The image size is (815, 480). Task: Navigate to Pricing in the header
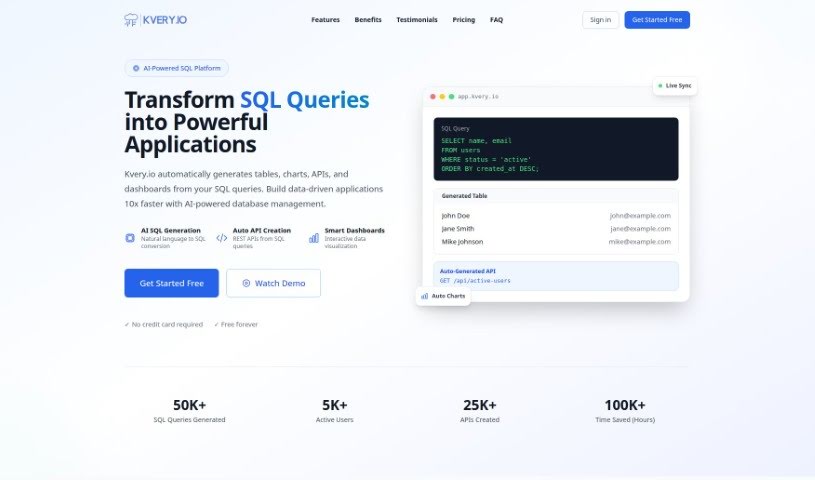coord(463,20)
